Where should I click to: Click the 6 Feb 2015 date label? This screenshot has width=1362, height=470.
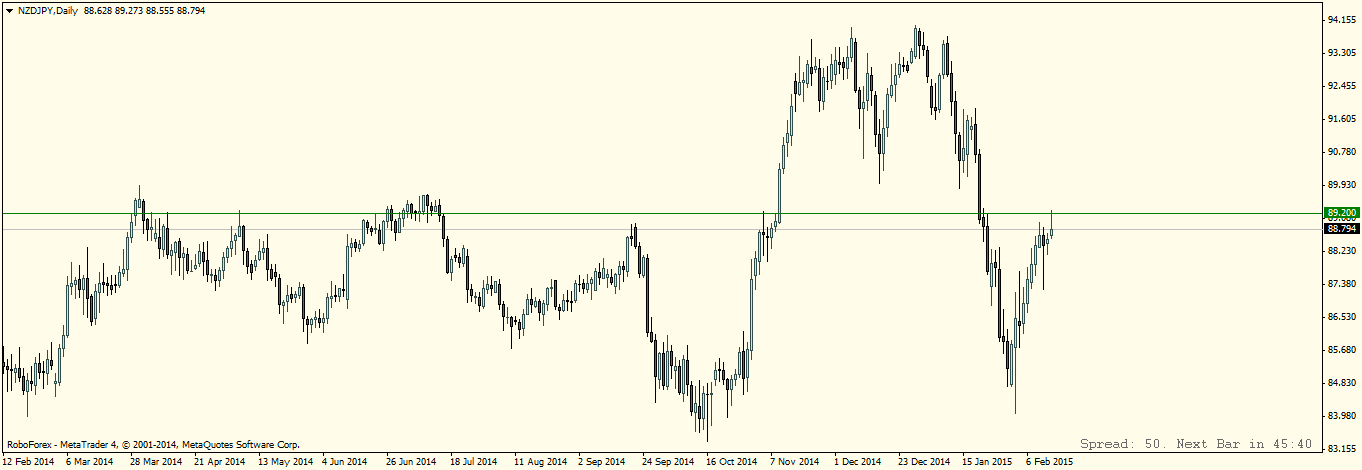[x=1050, y=462]
